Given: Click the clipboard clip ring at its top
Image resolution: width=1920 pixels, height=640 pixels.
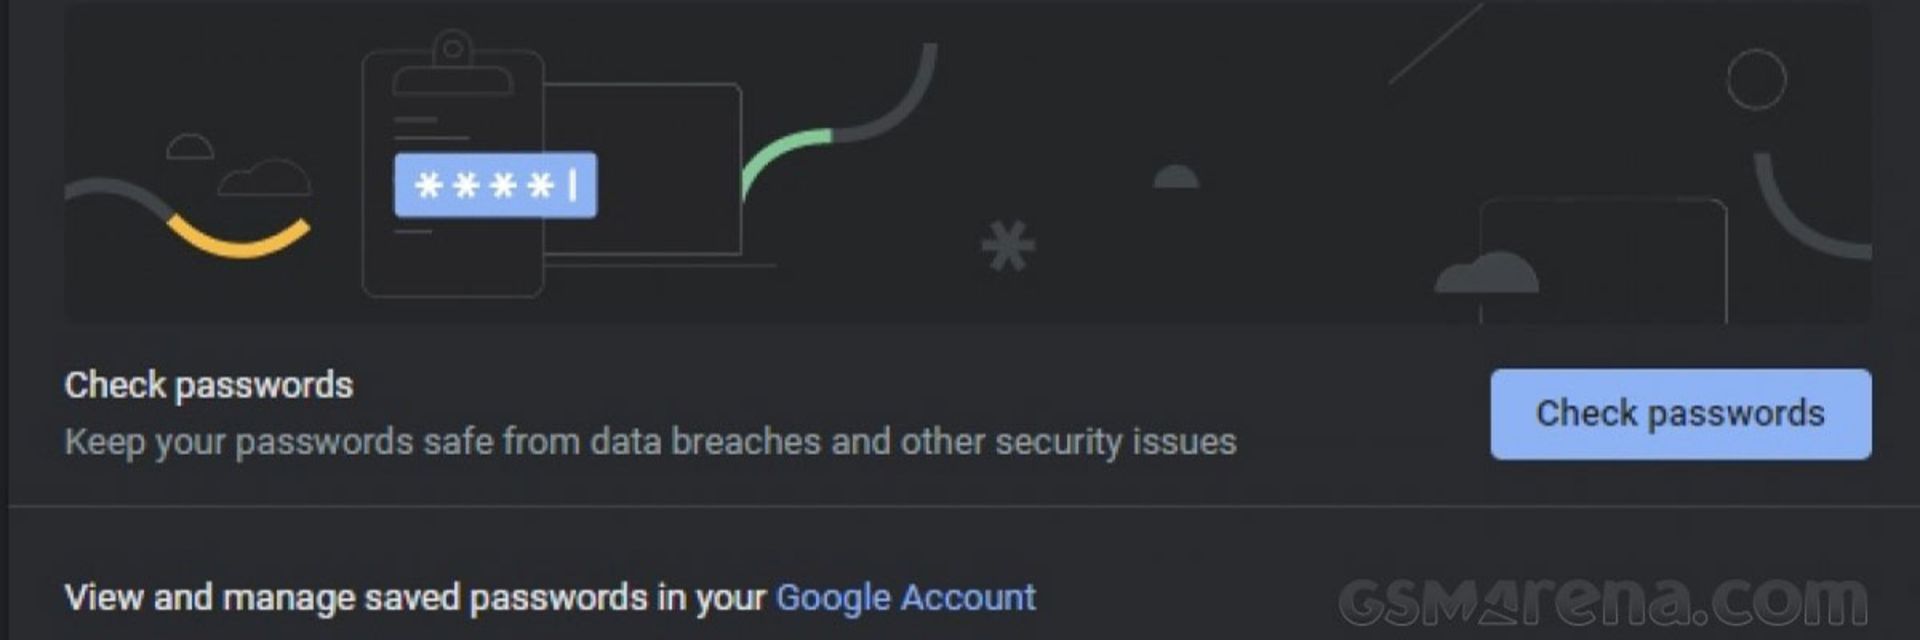Looking at the screenshot, I should 452,47.
